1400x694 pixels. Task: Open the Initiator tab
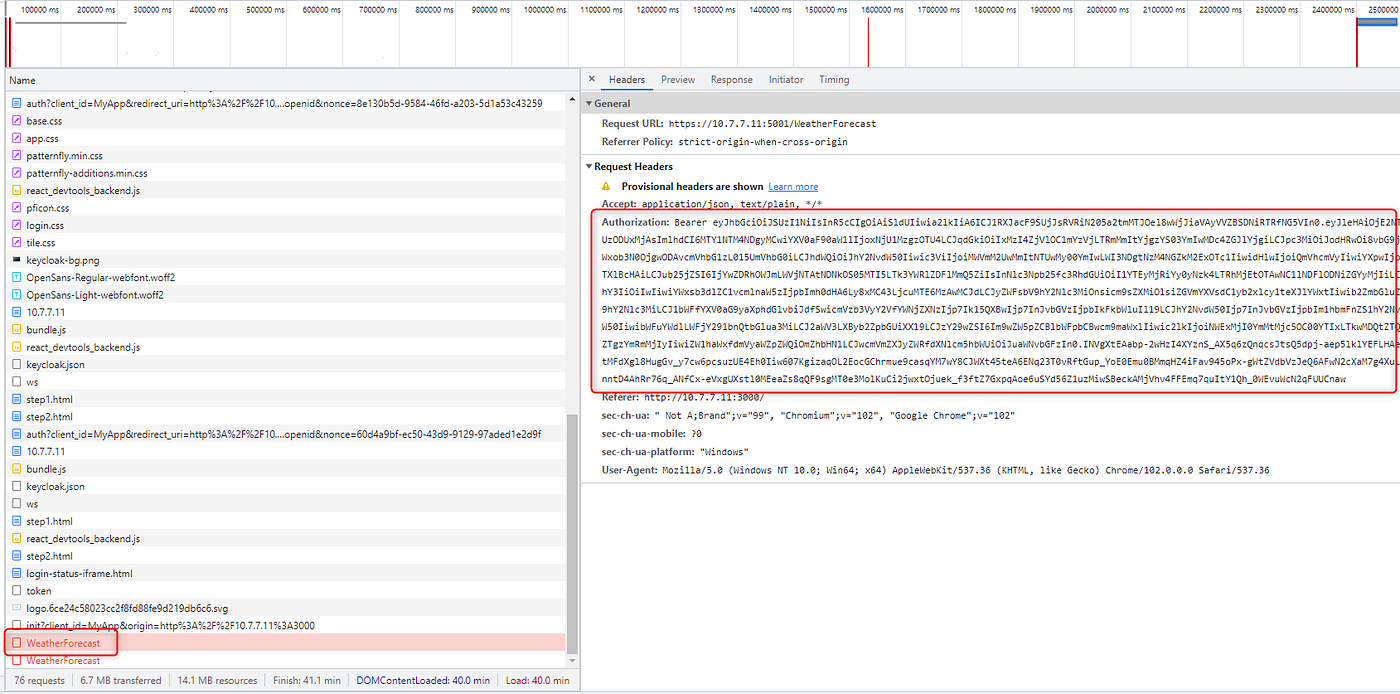coord(786,80)
